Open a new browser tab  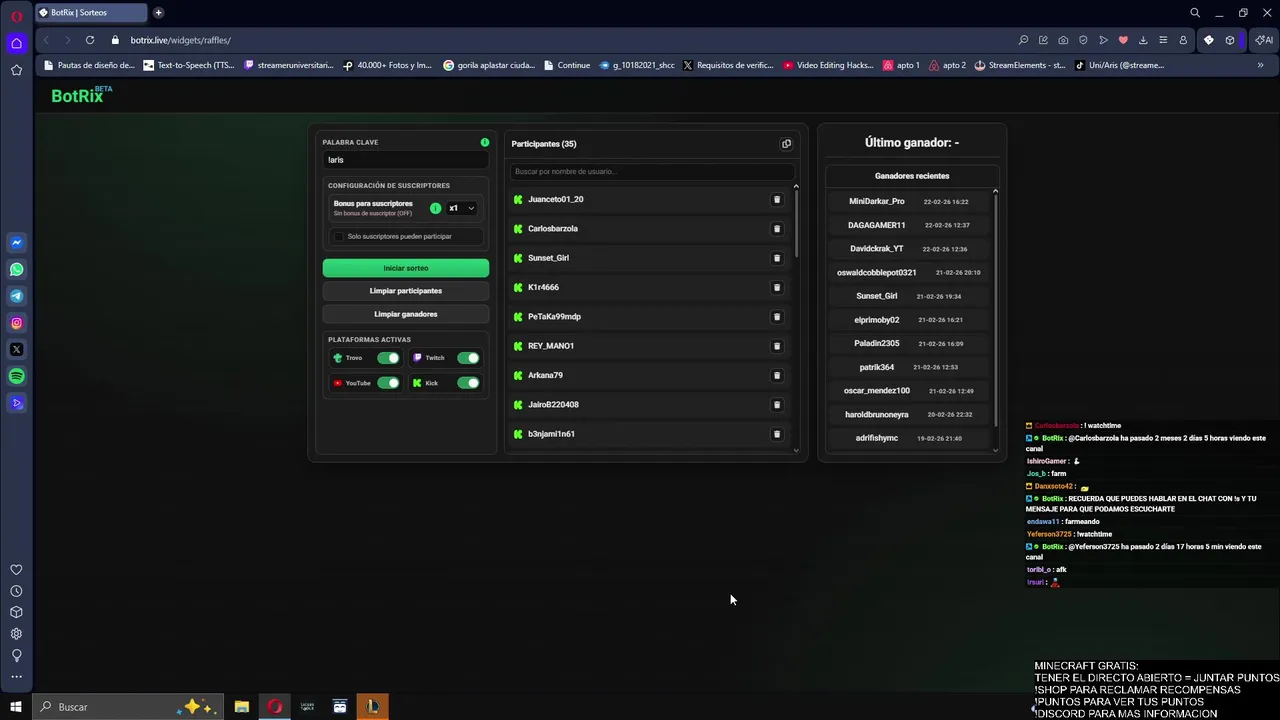(158, 13)
